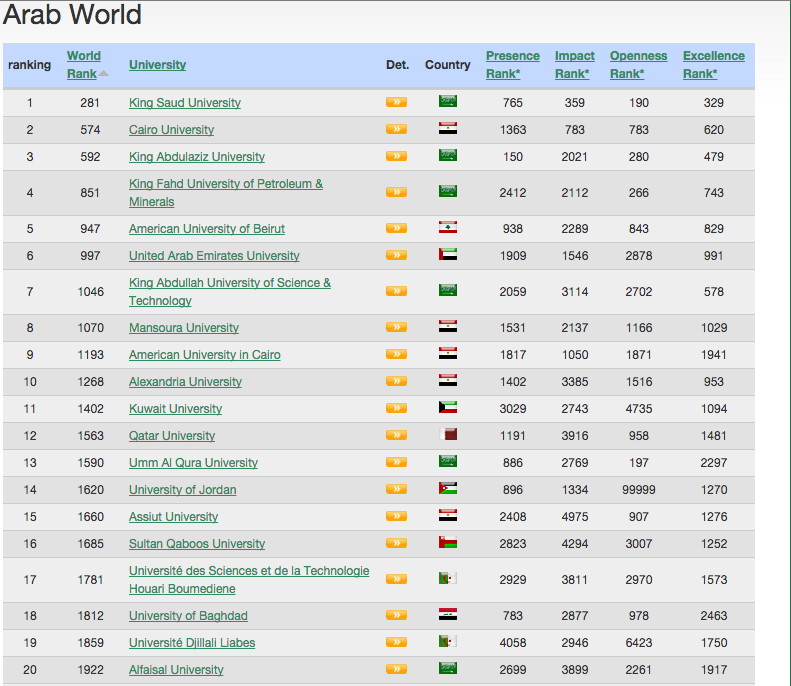Click the University column header link

157,65
